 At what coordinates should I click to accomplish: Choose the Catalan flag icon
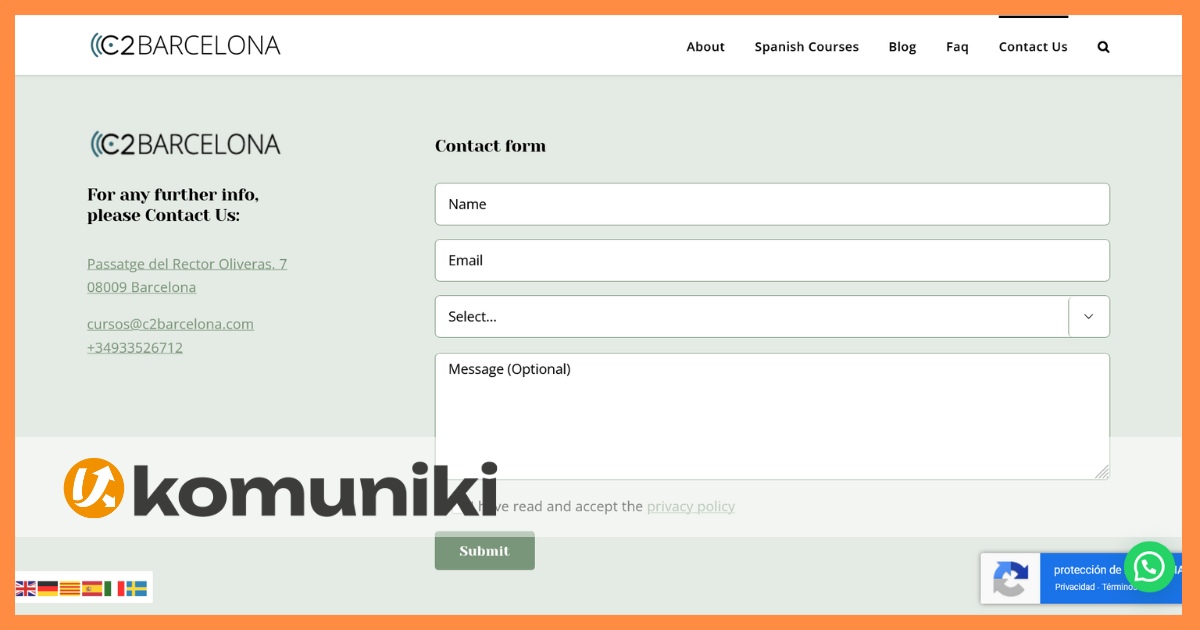68,588
